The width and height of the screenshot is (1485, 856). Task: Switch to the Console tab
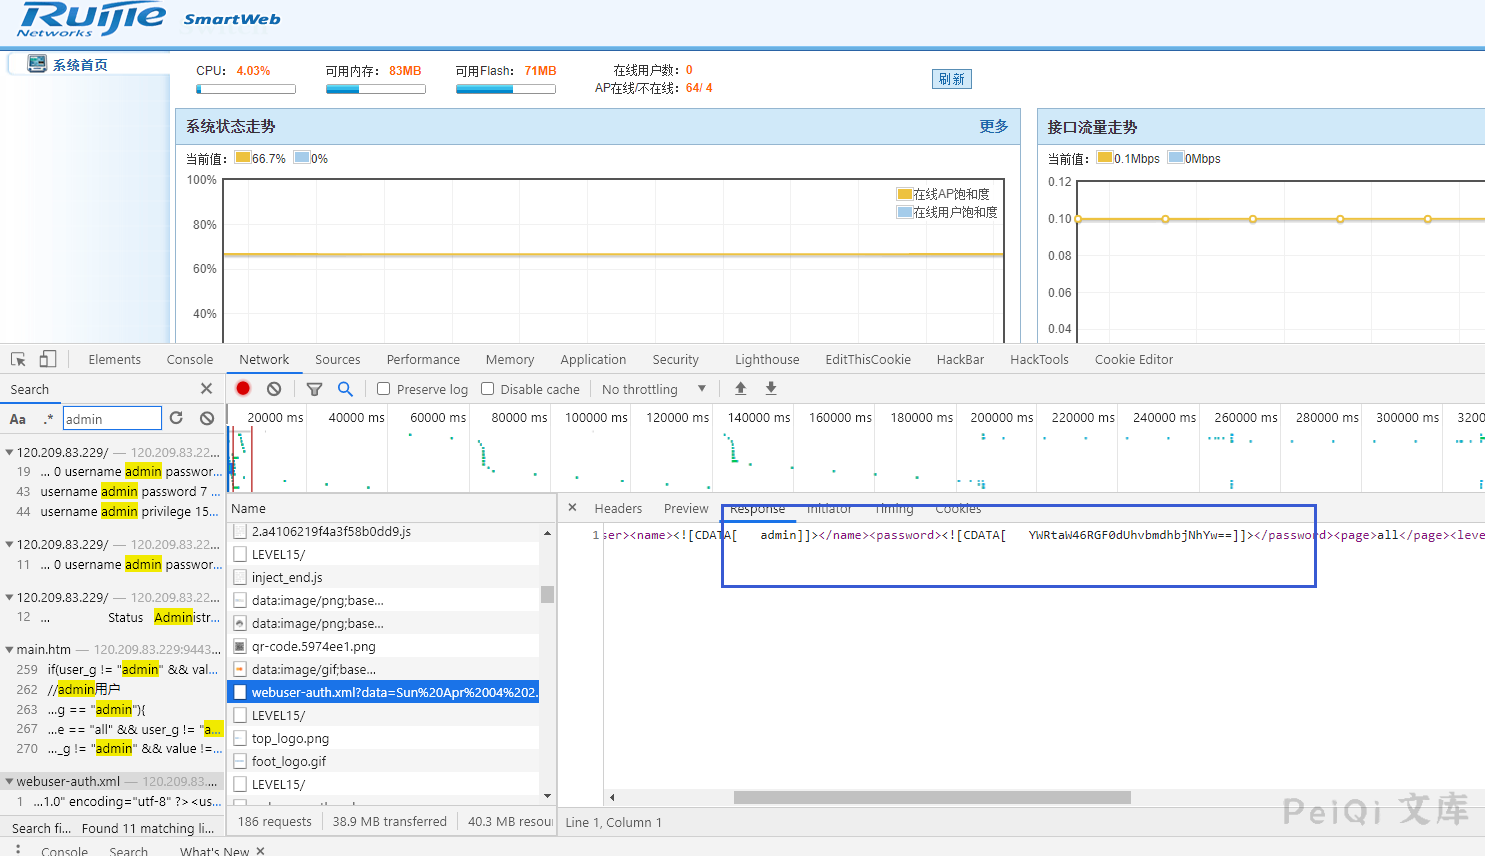[x=190, y=360]
